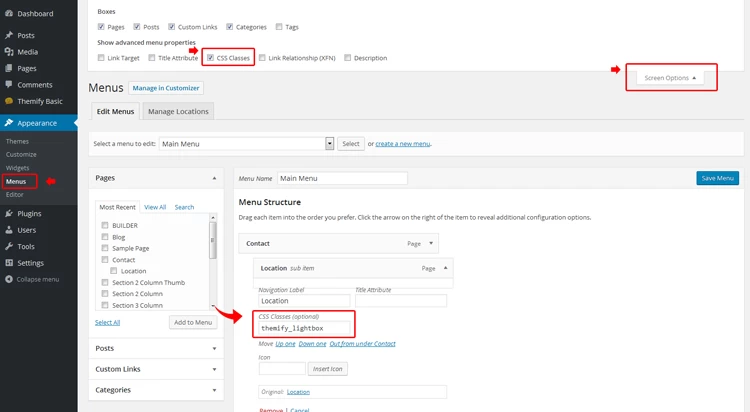Click the CSS Classes input field
The height and width of the screenshot is (412, 750).
(x=304, y=328)
